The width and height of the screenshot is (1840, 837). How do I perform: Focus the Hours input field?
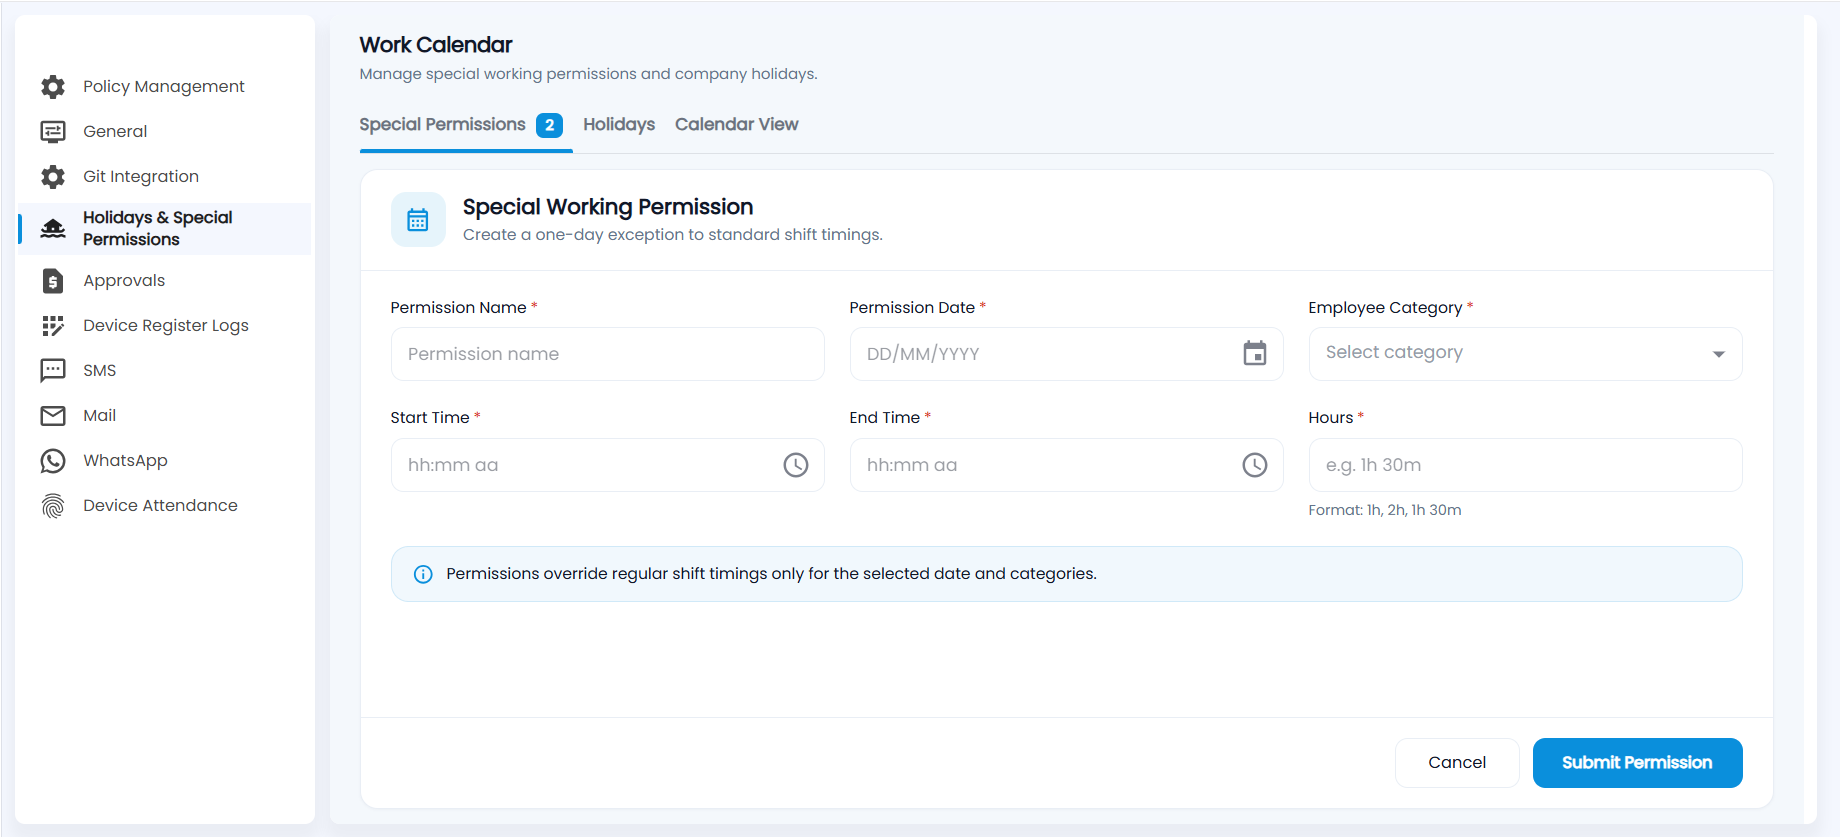coord(1525,465)
